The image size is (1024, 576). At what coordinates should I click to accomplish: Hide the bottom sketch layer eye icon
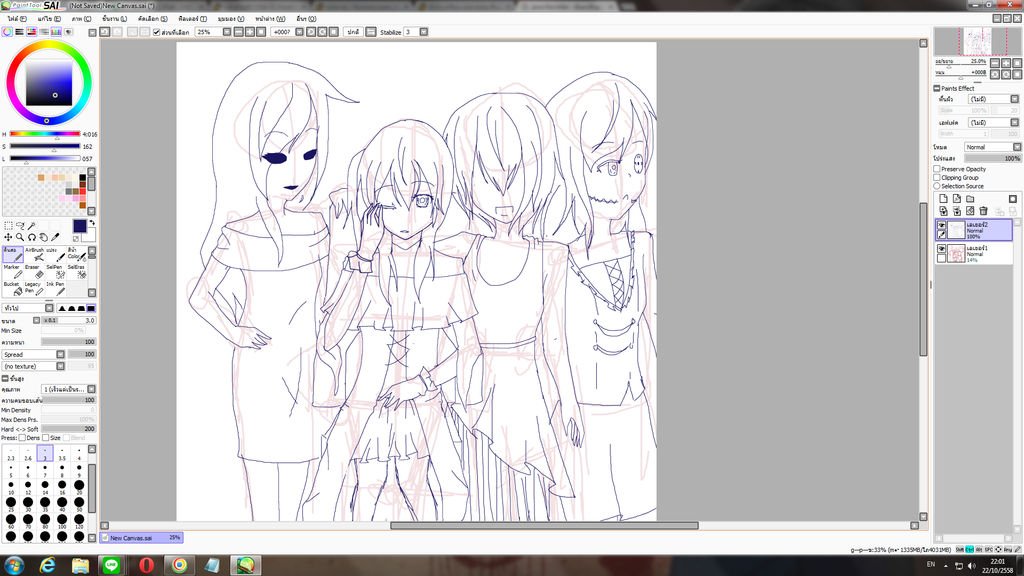tap(942, 249)
